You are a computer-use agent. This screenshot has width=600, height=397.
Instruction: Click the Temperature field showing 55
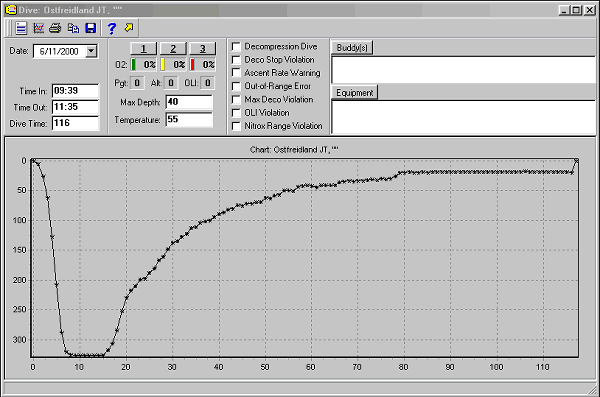click(x=189, y=119)
